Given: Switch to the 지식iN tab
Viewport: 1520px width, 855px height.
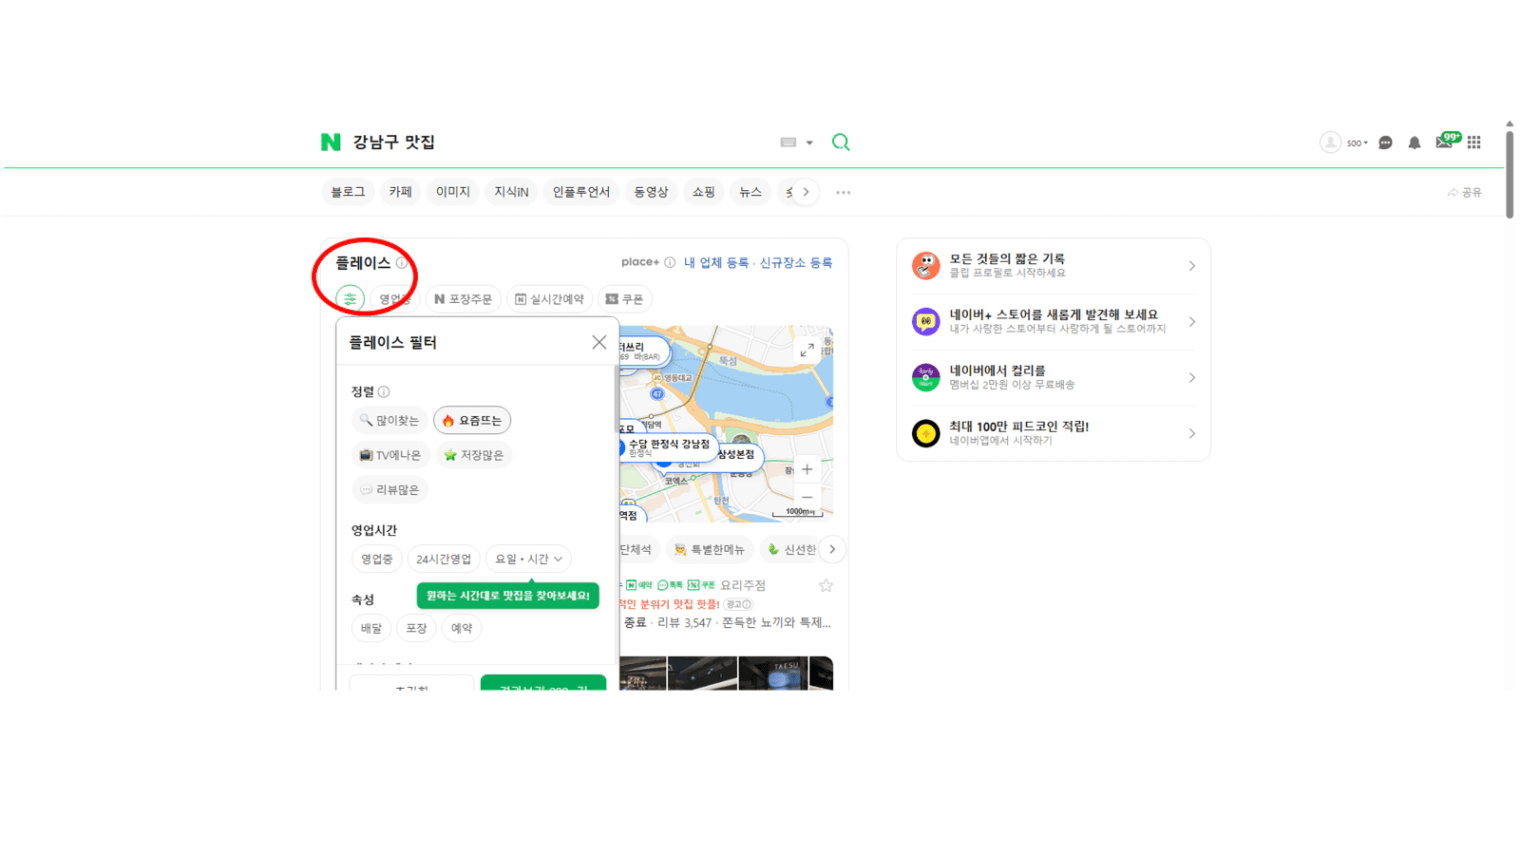Looking at the screenshot, I should [511, 192].
